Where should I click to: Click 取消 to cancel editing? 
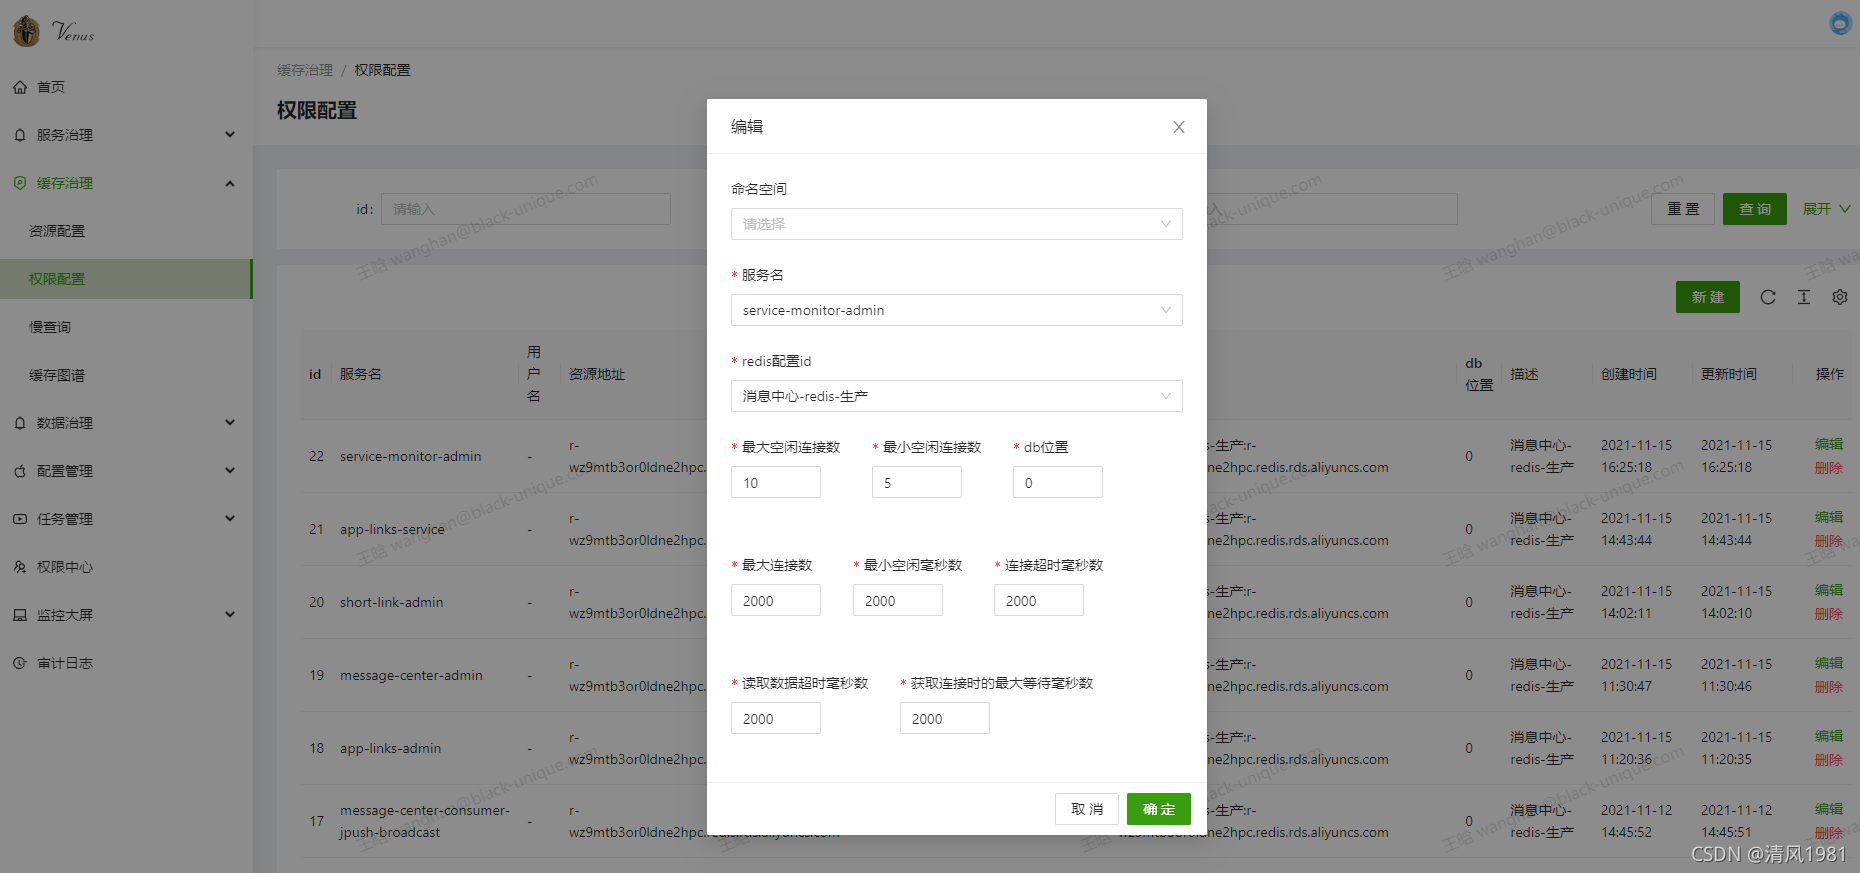coord(1087,809)
